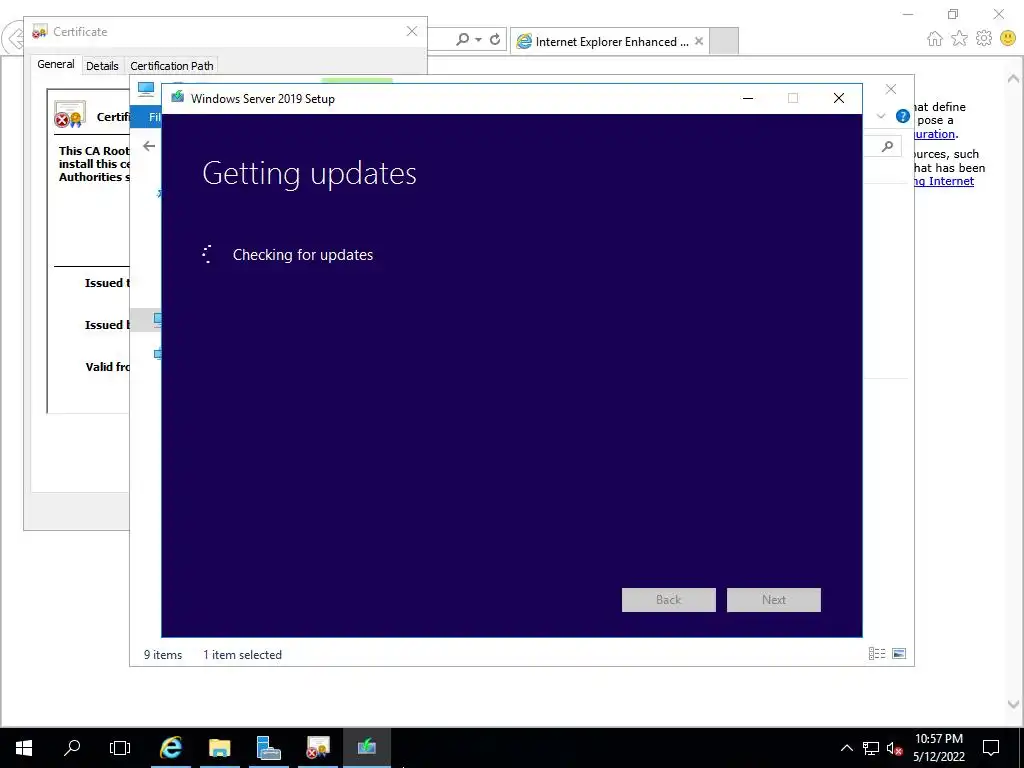Viewport: 1024px width, 768px height.
Task: Open Internet Explorer Favorites star
Action: [x=959, y=39]
